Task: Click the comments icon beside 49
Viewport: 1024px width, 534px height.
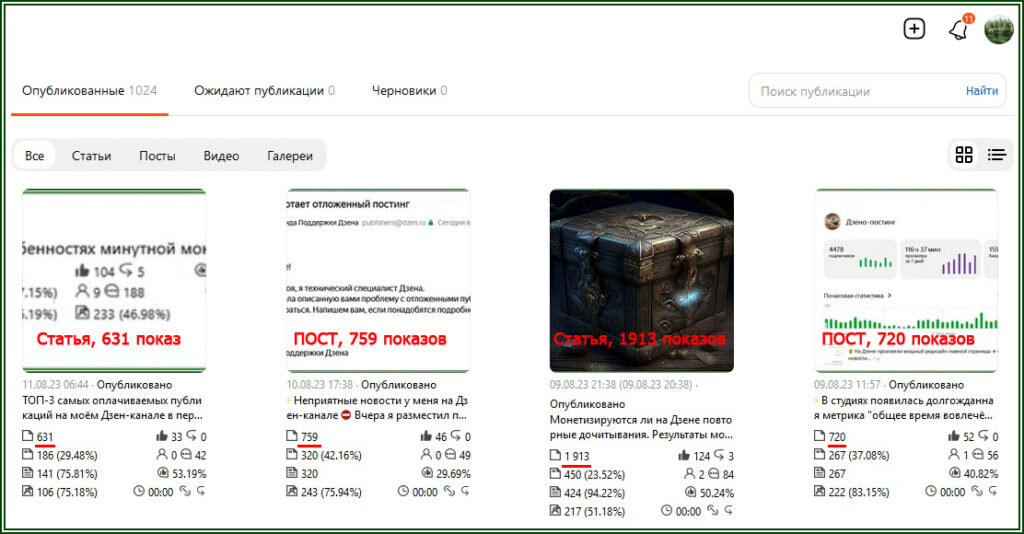Action: 451,454
